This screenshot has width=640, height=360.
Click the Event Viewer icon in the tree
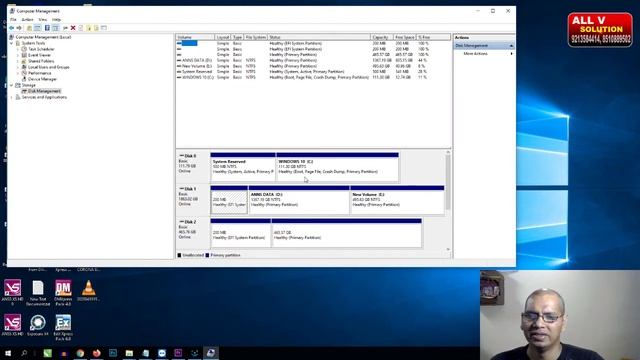24,55
